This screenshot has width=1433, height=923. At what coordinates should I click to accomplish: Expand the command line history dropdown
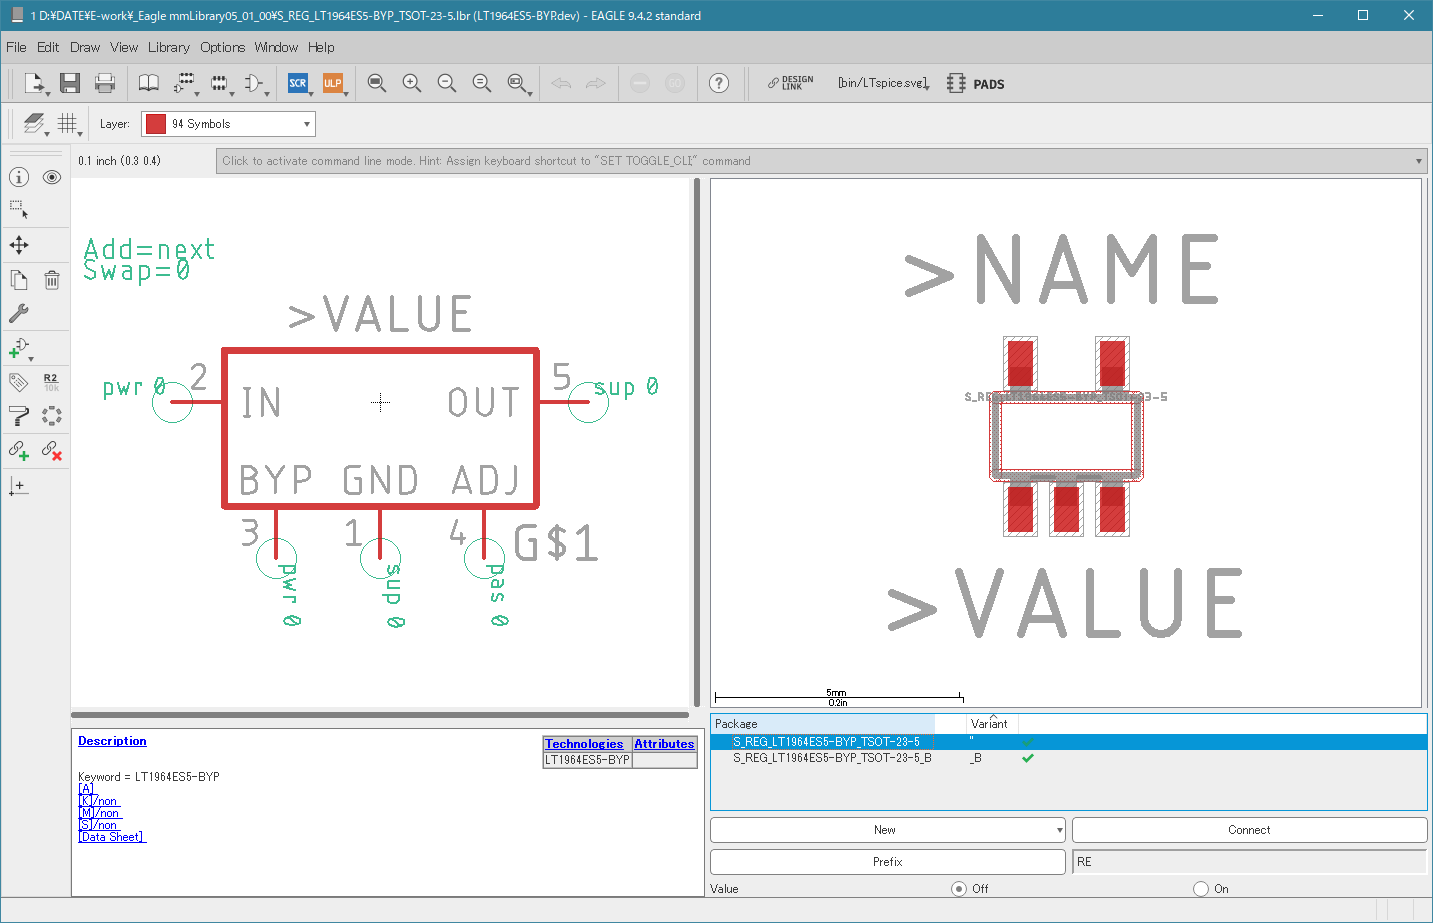click(1418, 161)
